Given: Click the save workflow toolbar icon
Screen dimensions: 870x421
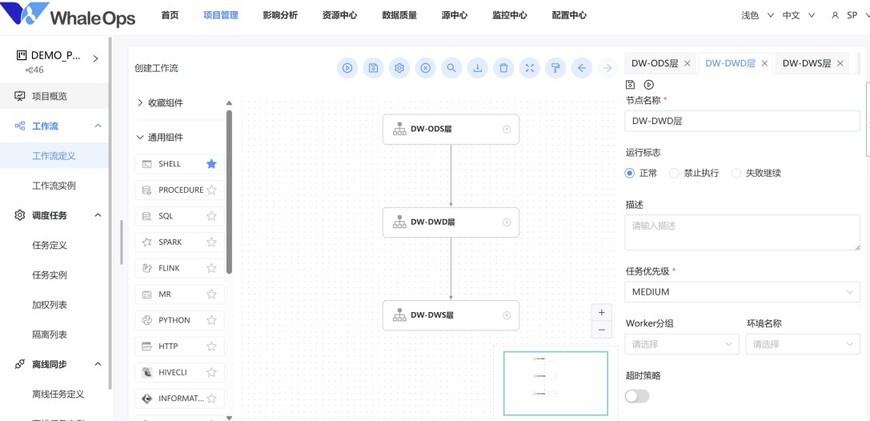Looking at the screenshot, I should click(373, 68).
